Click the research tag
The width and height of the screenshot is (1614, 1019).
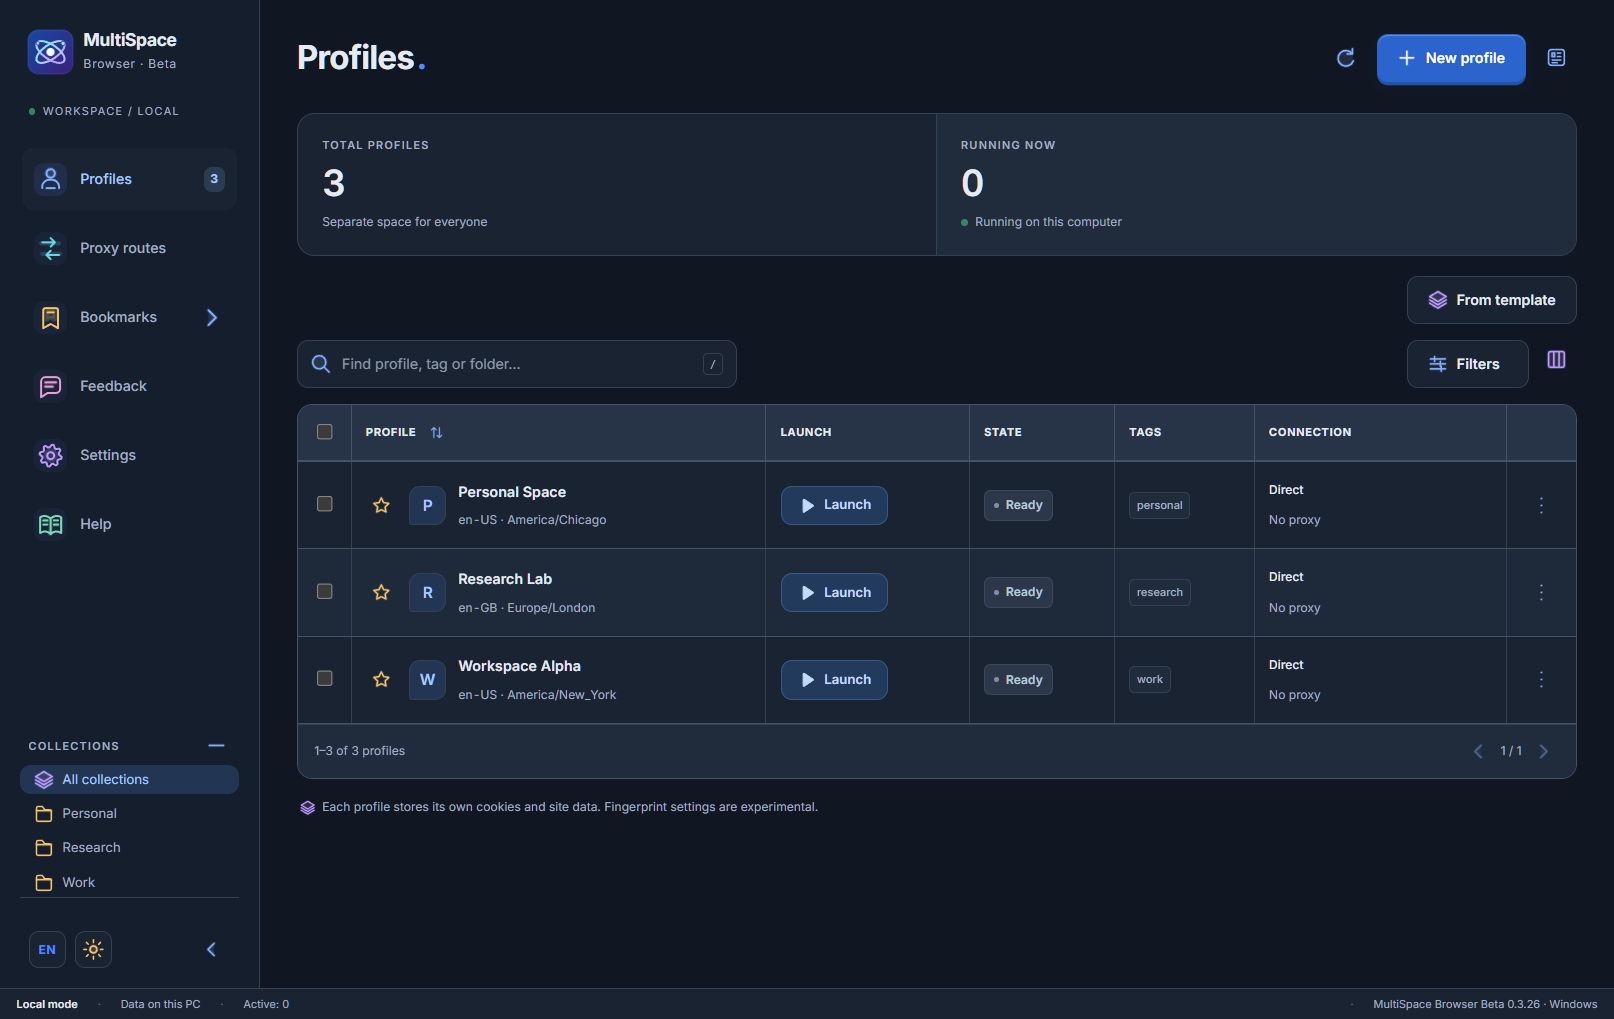point(1159,592)
